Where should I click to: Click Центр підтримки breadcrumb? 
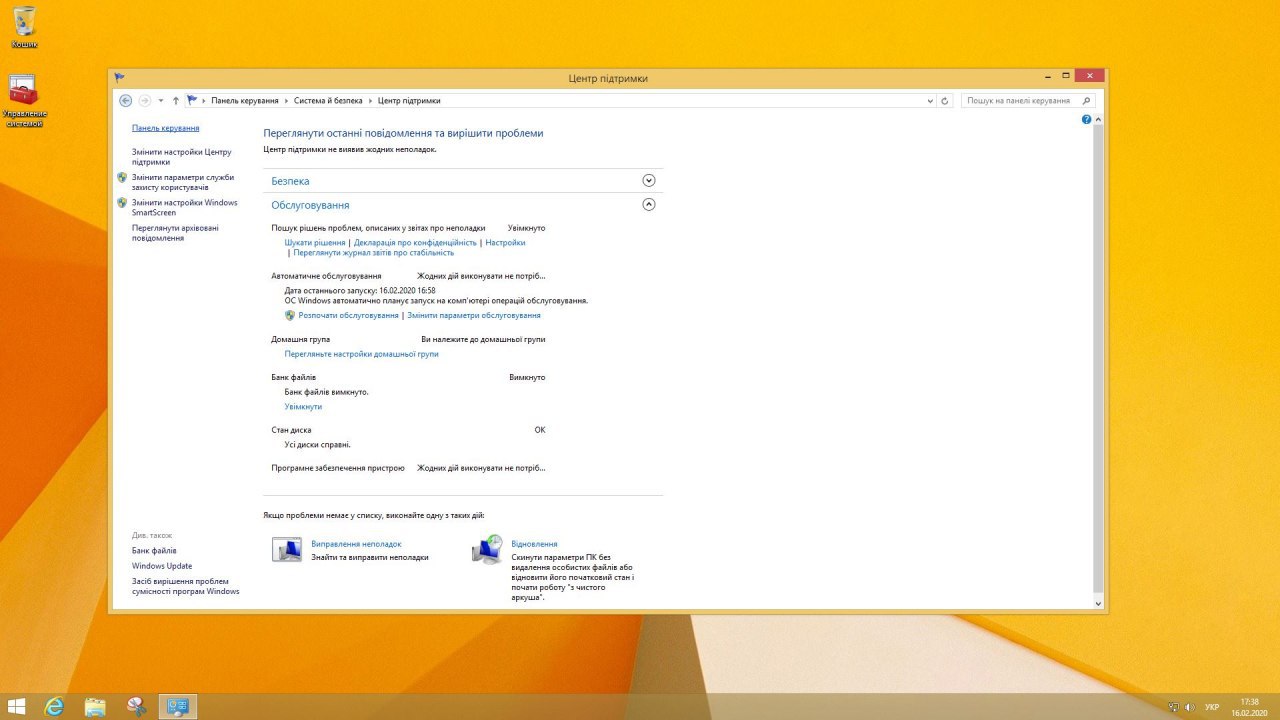point(409,101)
